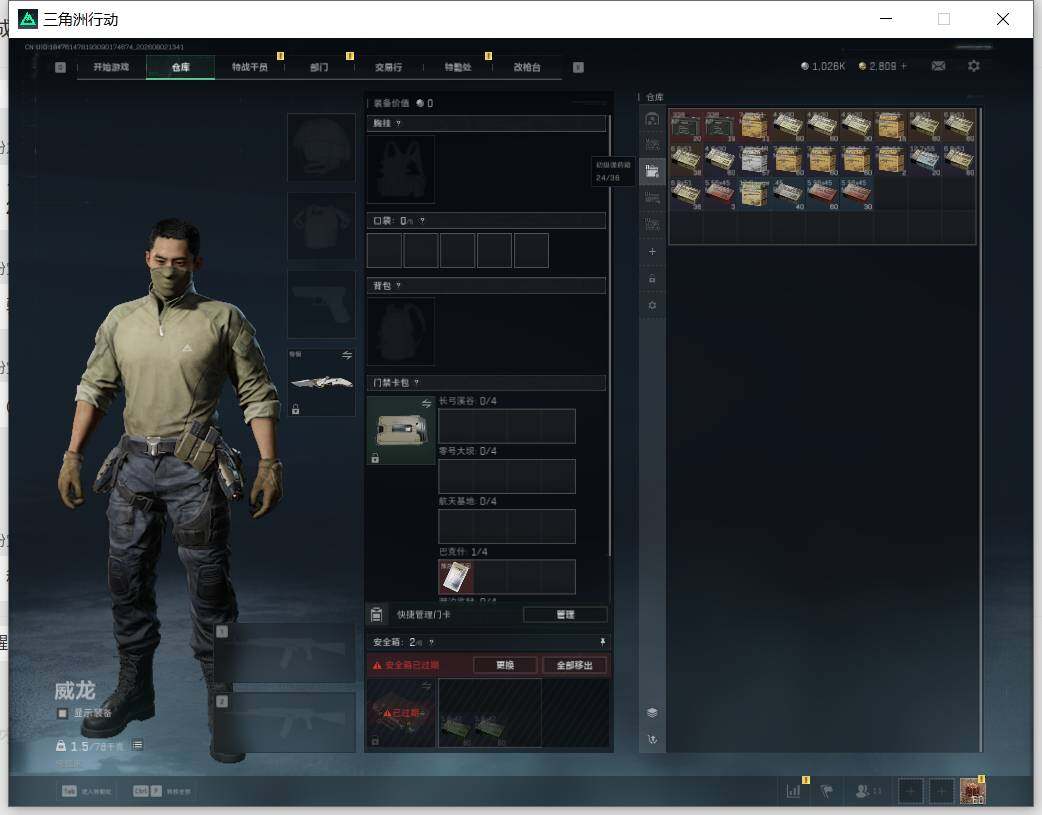This screenshot has width=1042, height=815.
Task: Select primary weapon slot 1
Action: coord(285,652)
